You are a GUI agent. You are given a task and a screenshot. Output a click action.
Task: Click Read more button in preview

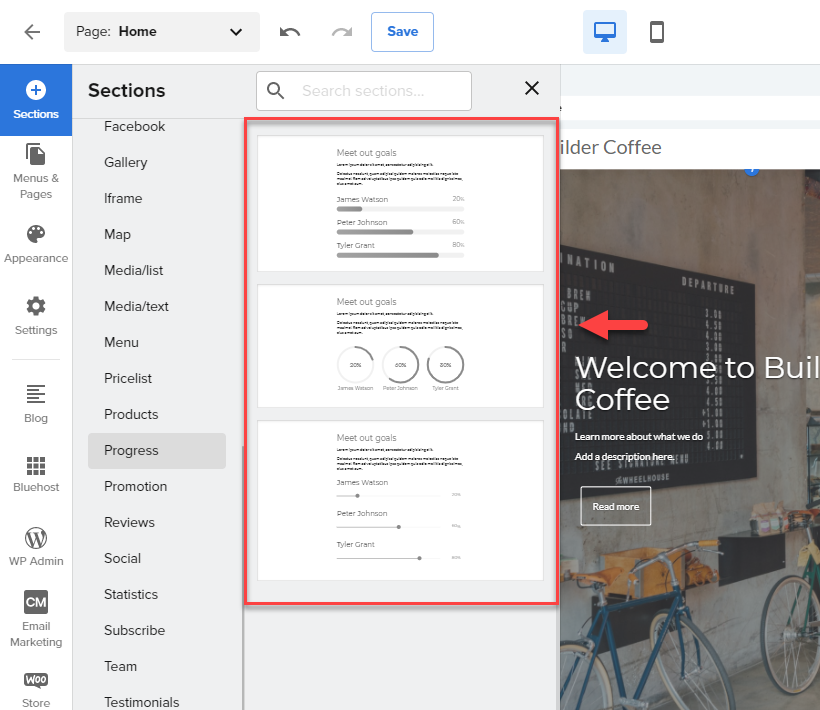click(x=616, y=506)
